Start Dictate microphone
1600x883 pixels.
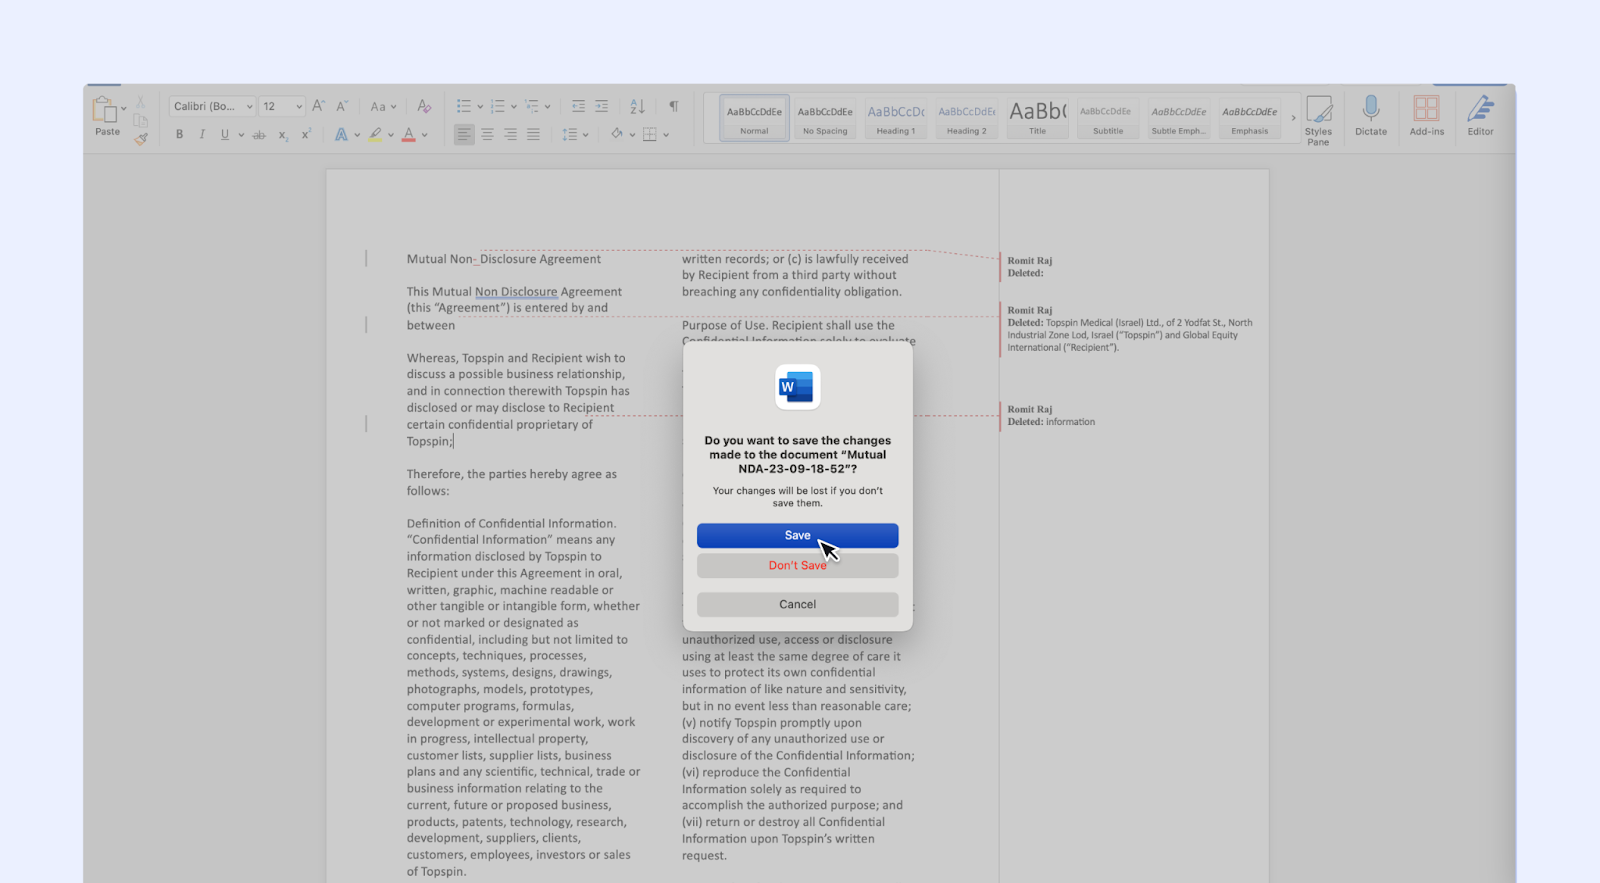coord(1371,116)
